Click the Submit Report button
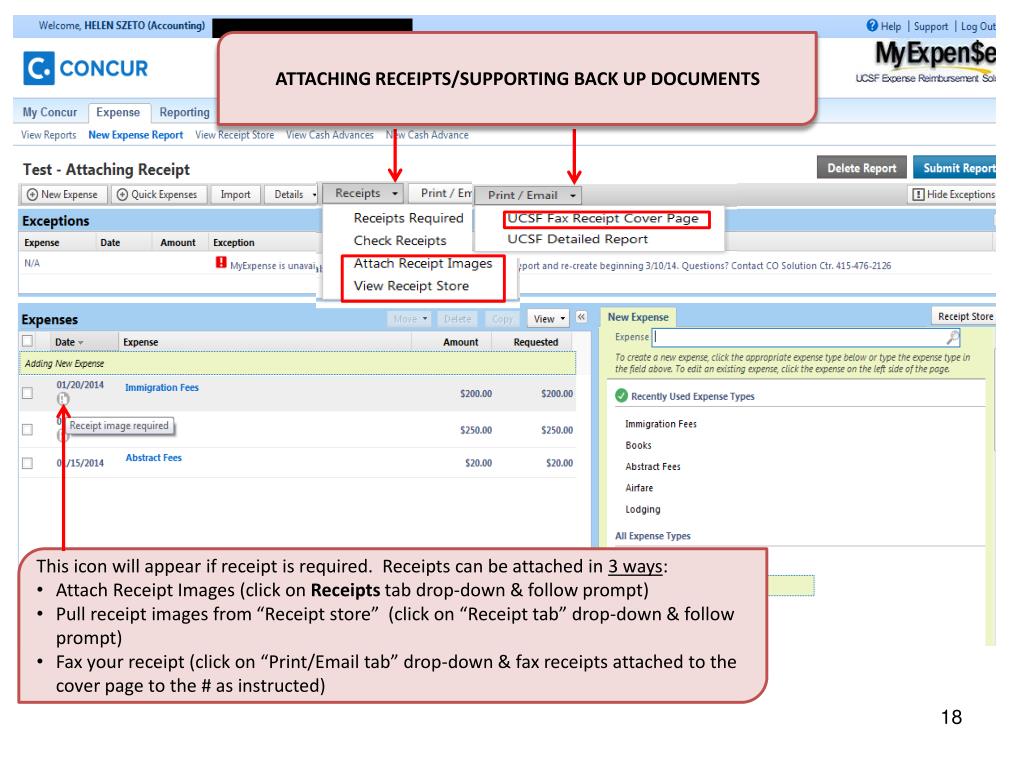The image size is (1024, 768). [955, 168]
